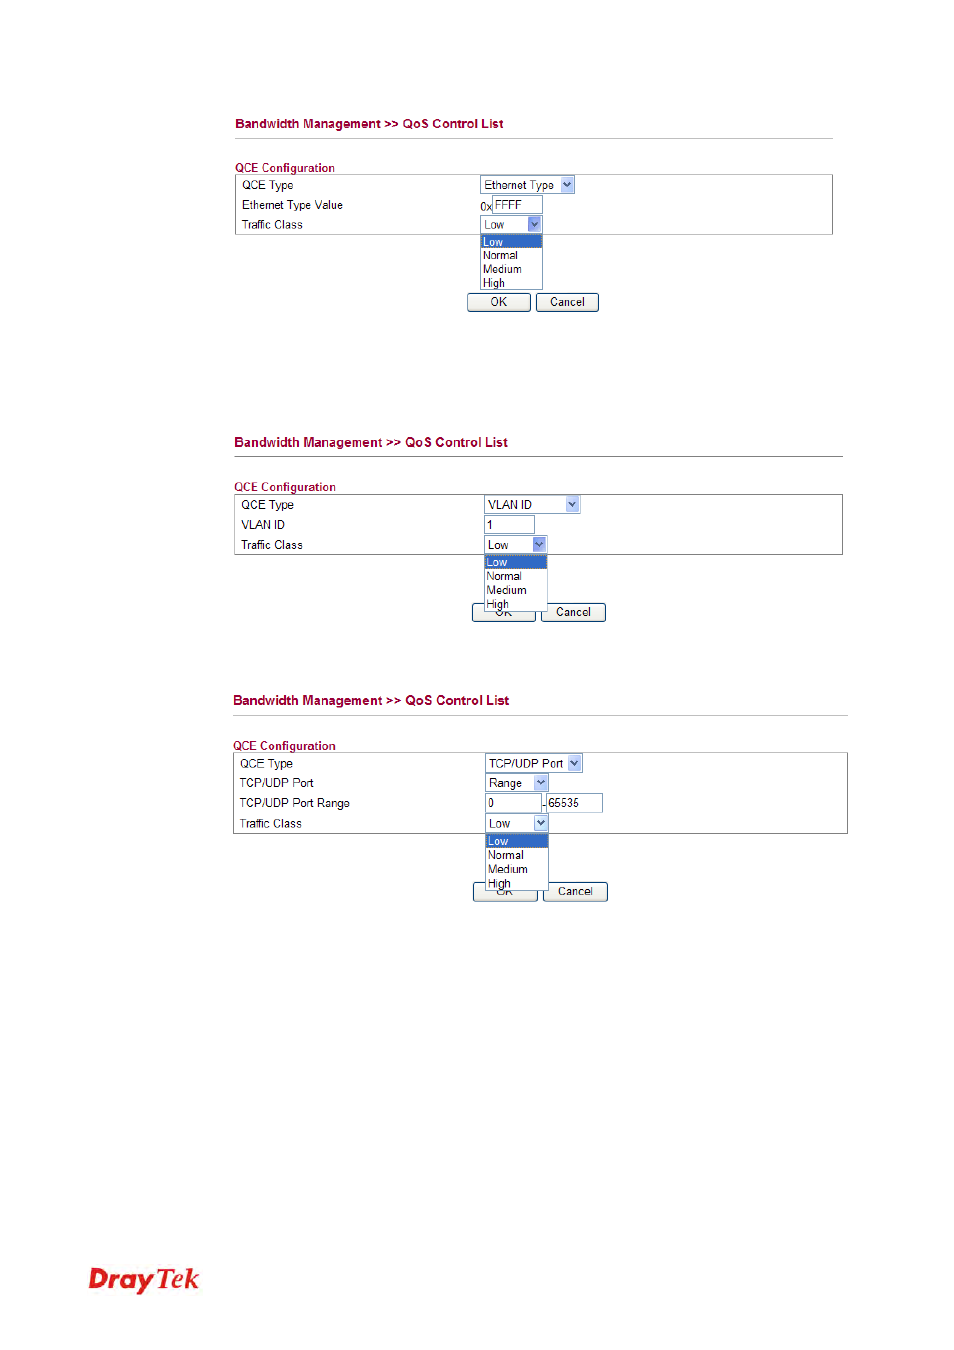Viewport: 954px width, 1350px height.
Task: Select Normal in the VLAN ID traffic class list
Action: point(514,577)
